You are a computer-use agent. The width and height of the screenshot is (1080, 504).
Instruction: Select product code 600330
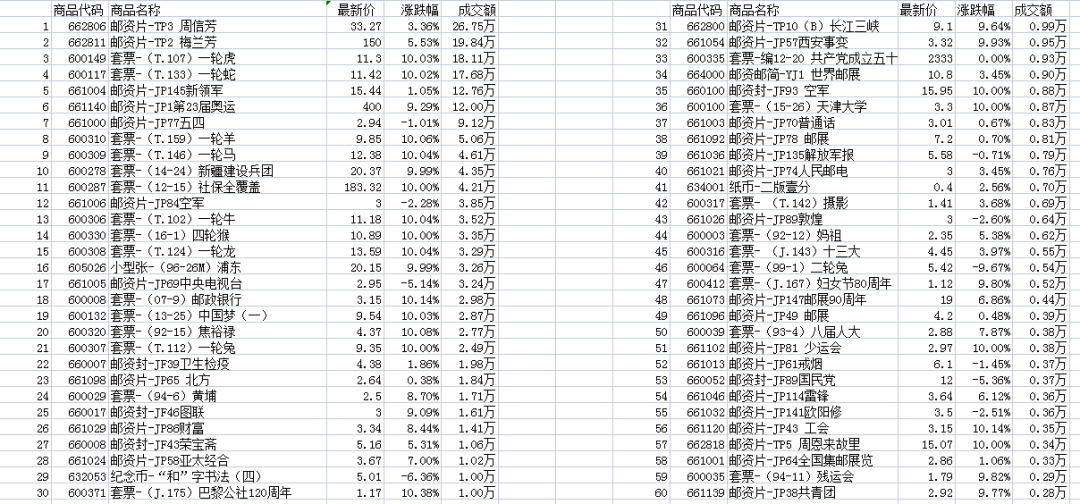86,234
